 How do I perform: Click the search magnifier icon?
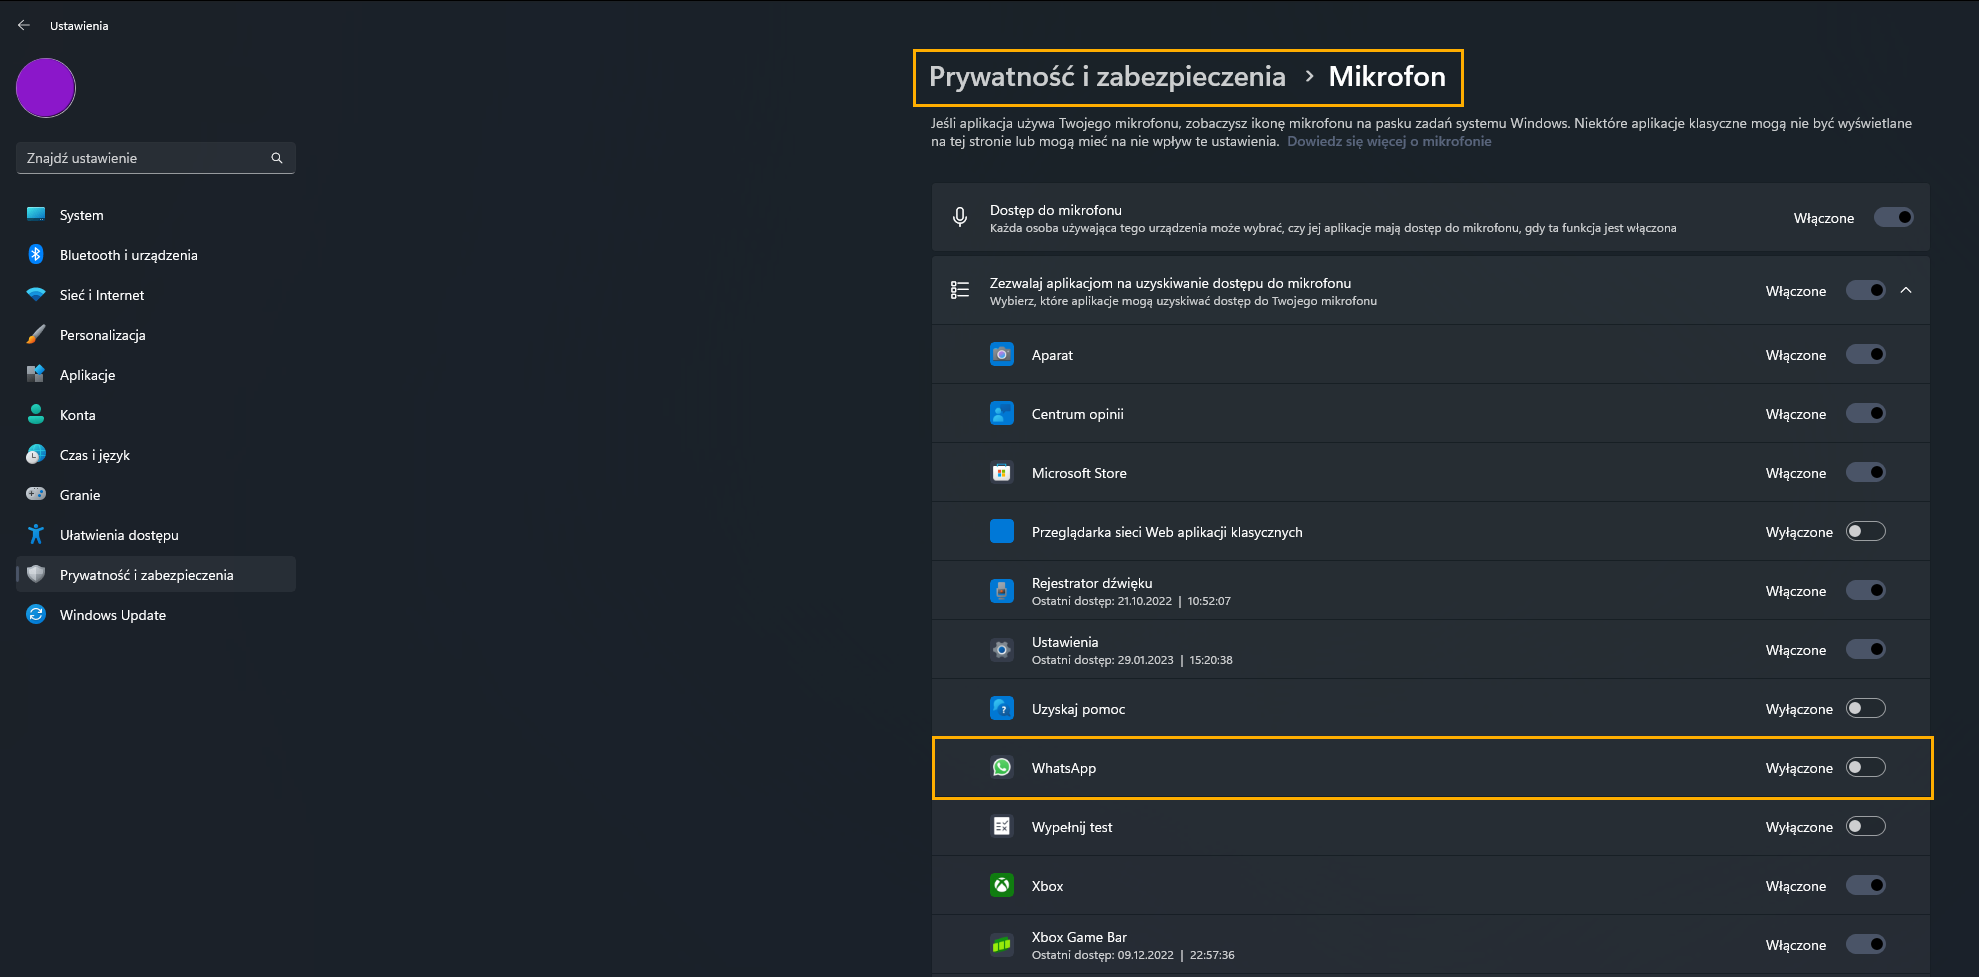pyautogui.click(x=277, y=158)
